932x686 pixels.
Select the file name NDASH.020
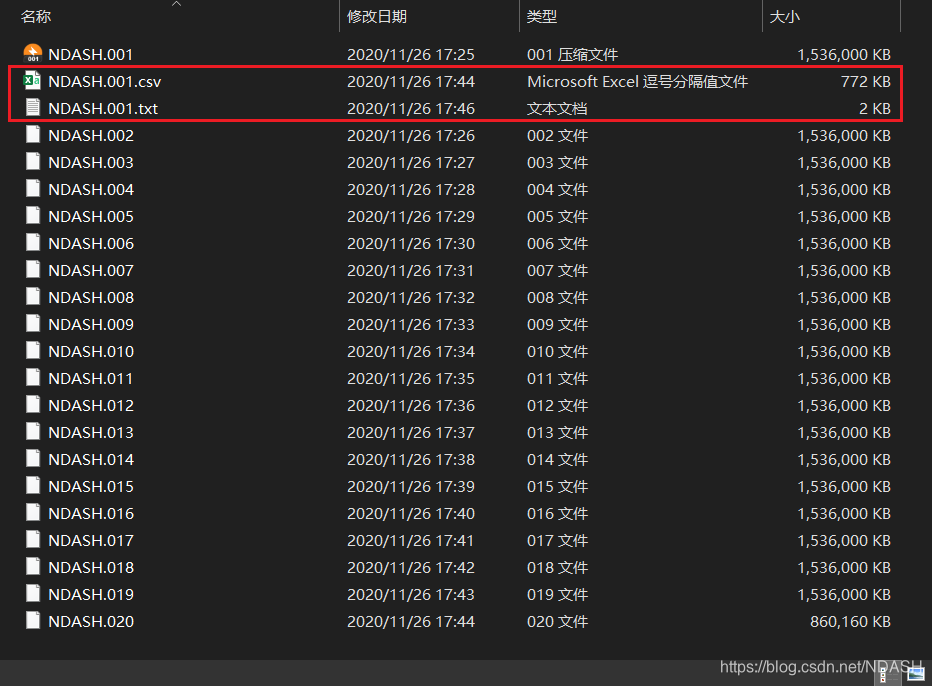(91, 621)
